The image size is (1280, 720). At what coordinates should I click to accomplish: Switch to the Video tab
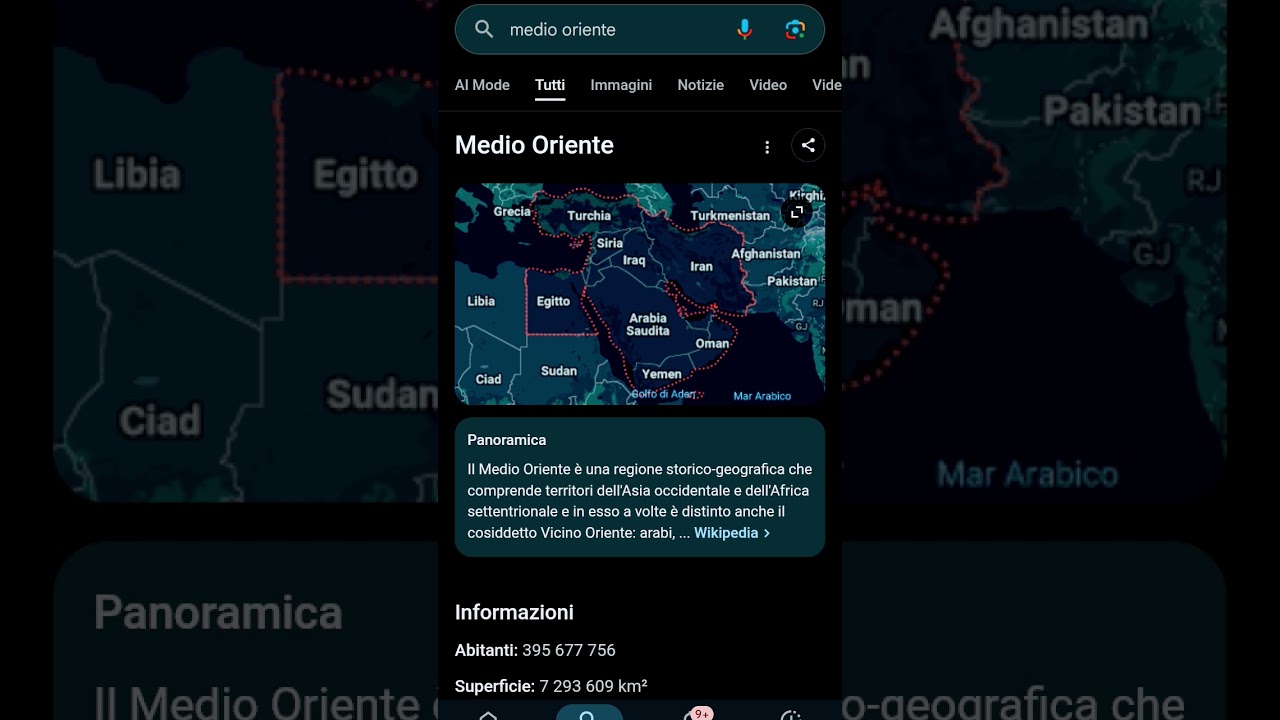coord(768,85)
